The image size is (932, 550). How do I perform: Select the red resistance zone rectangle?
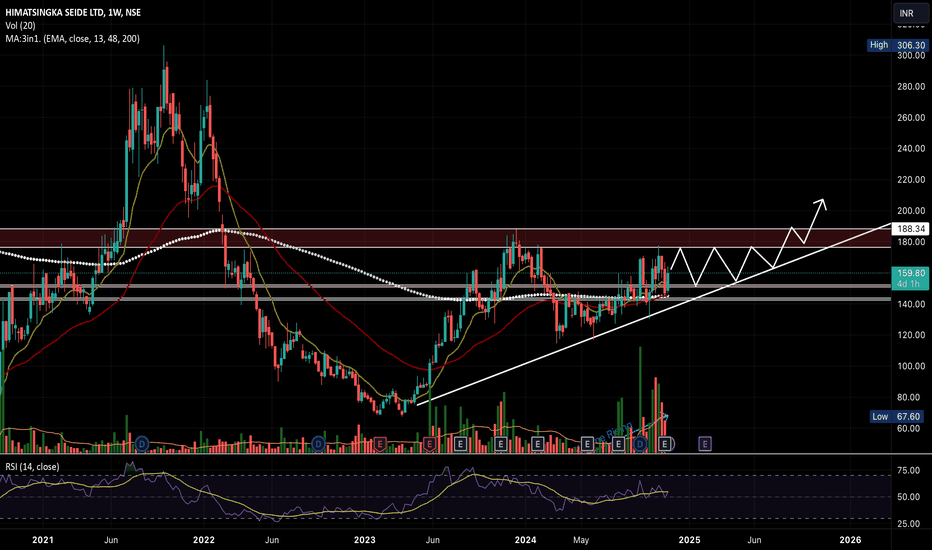(445, 238)
